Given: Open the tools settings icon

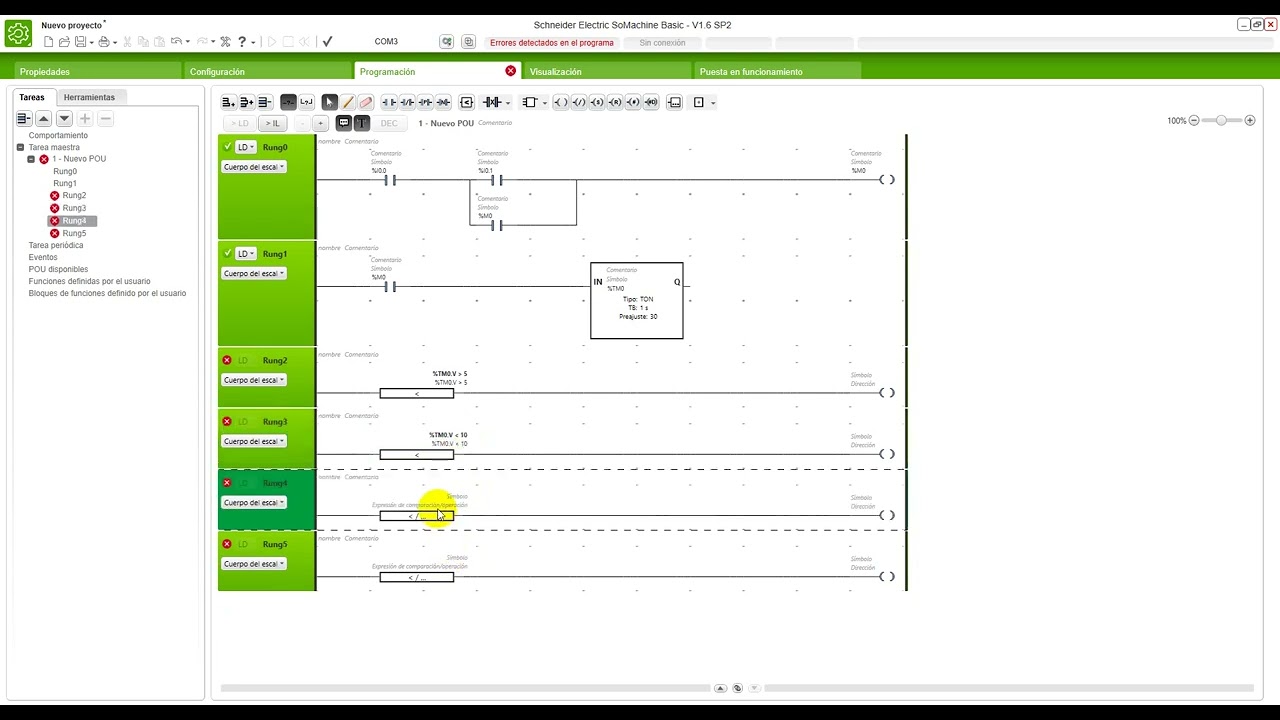Looking at the screenshot, I should tap(226, 42).
